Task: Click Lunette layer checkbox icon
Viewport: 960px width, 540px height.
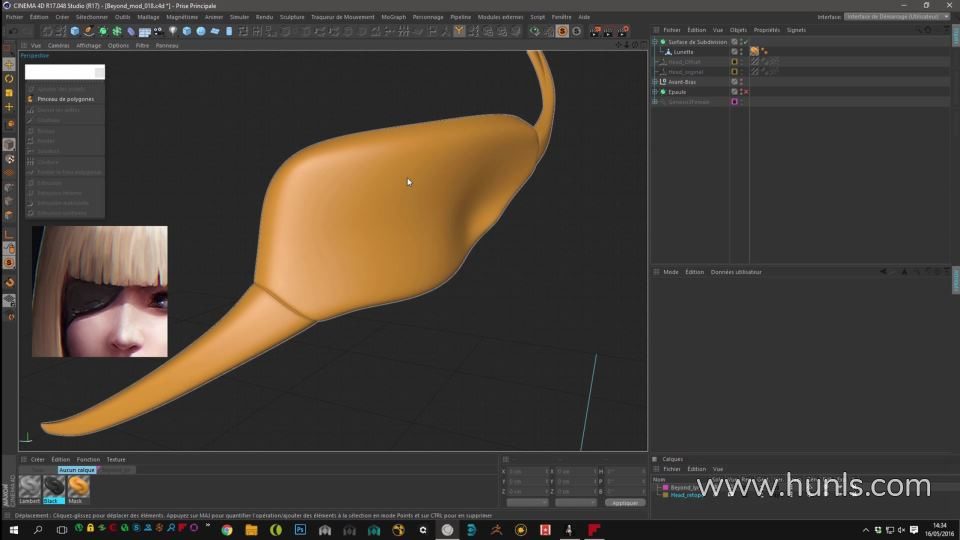Action: (x=734, y=52)
